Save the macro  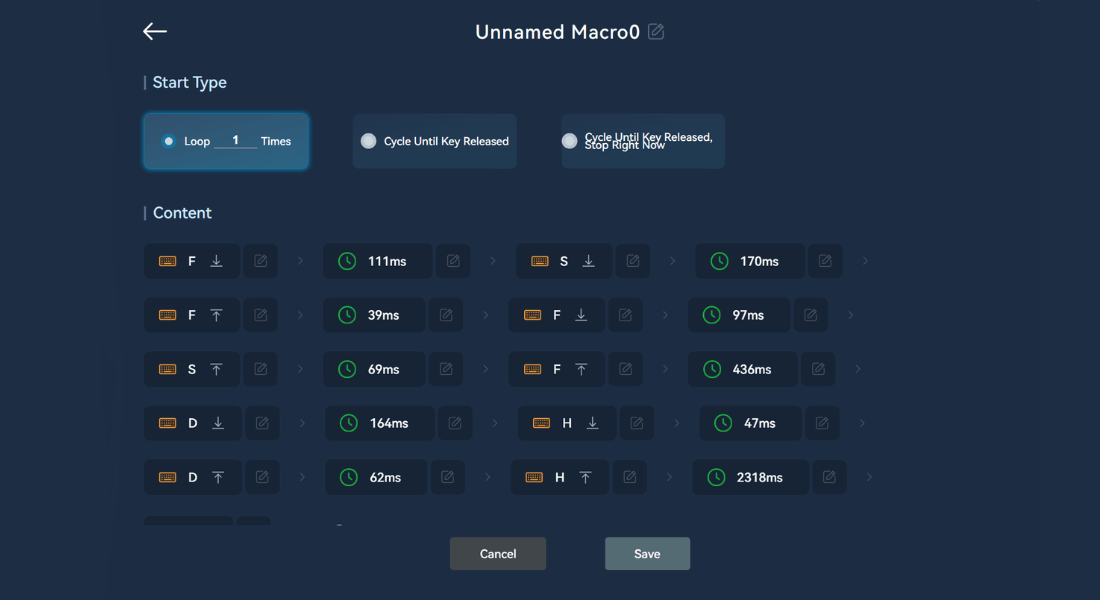tap(647, 554)
